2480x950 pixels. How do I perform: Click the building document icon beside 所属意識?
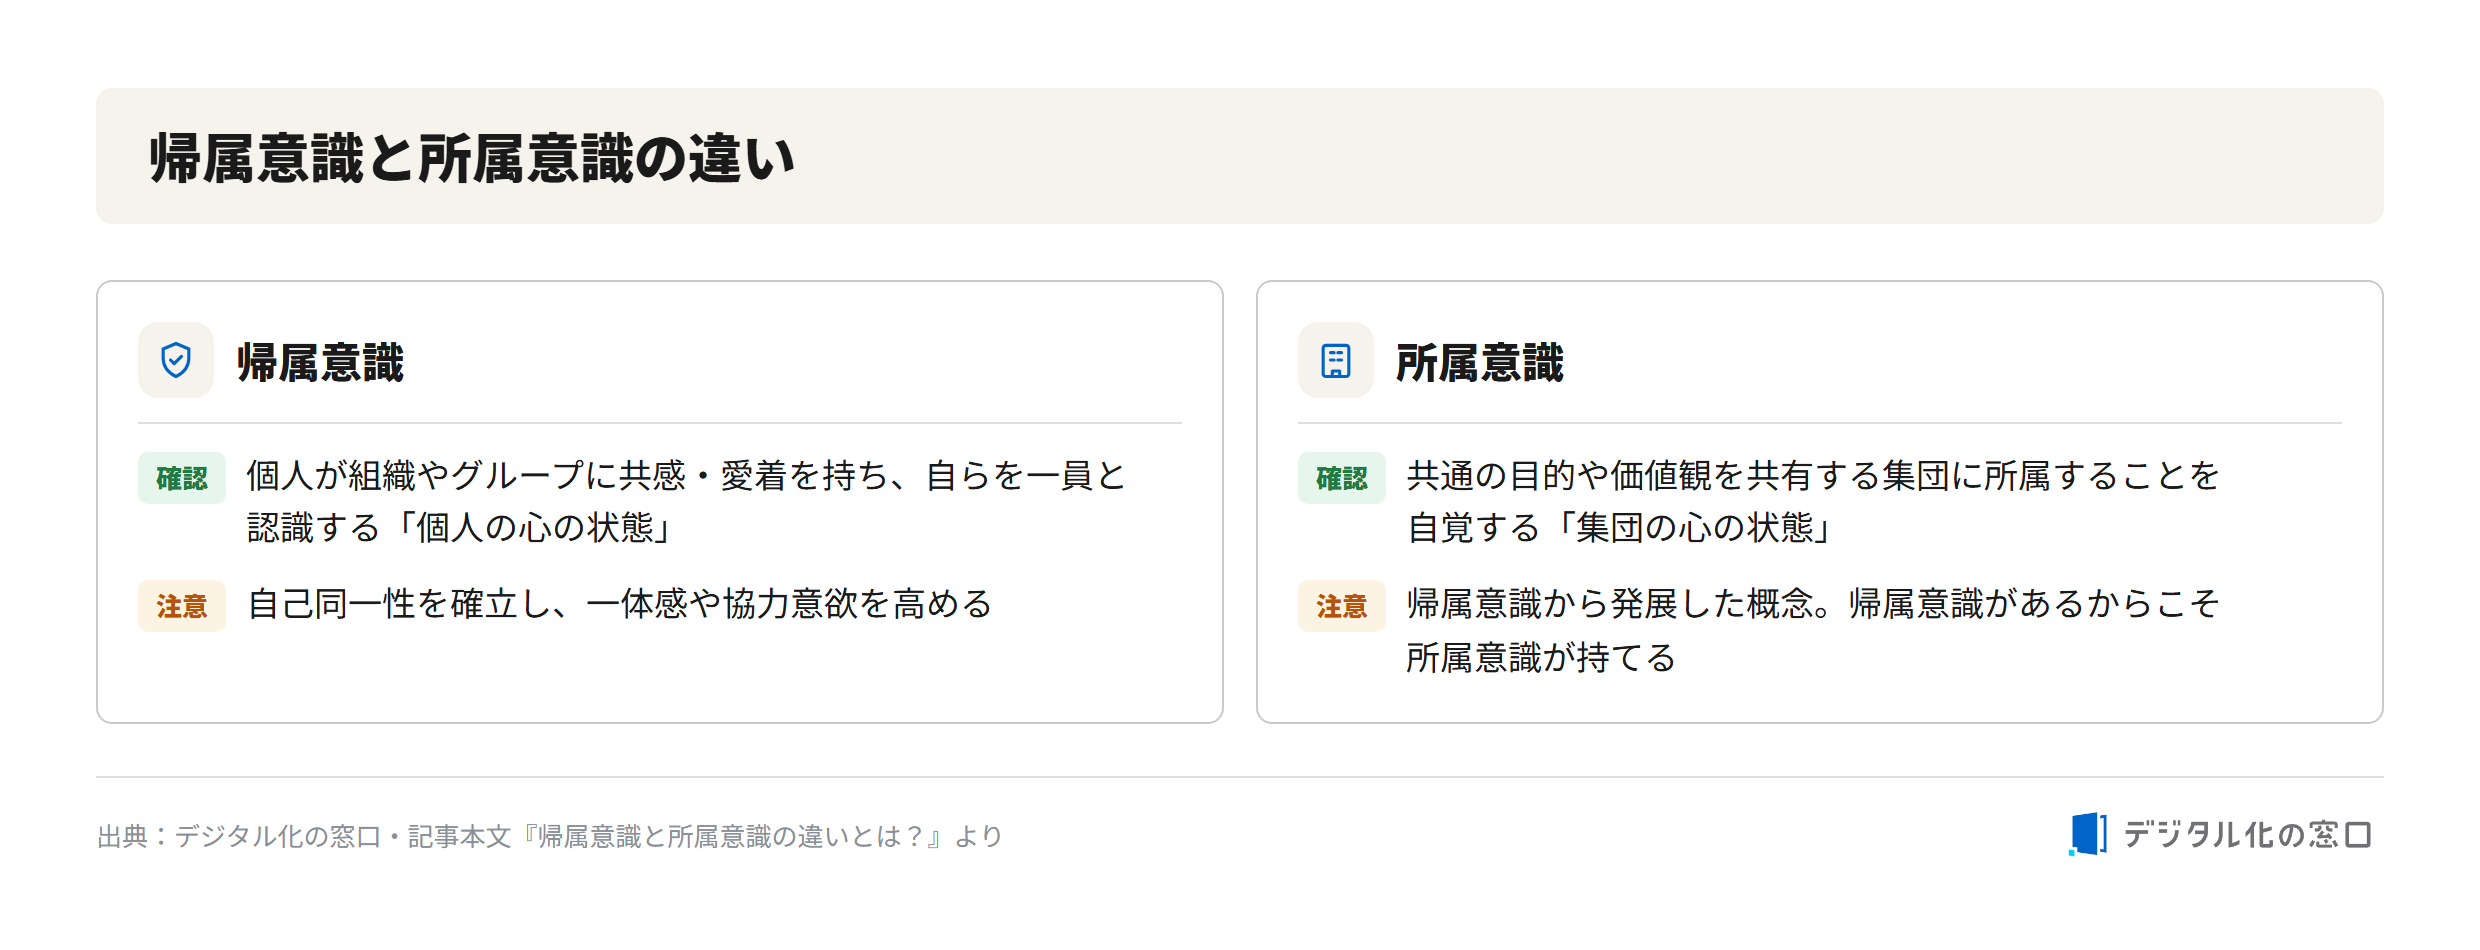click(1336, 360)
